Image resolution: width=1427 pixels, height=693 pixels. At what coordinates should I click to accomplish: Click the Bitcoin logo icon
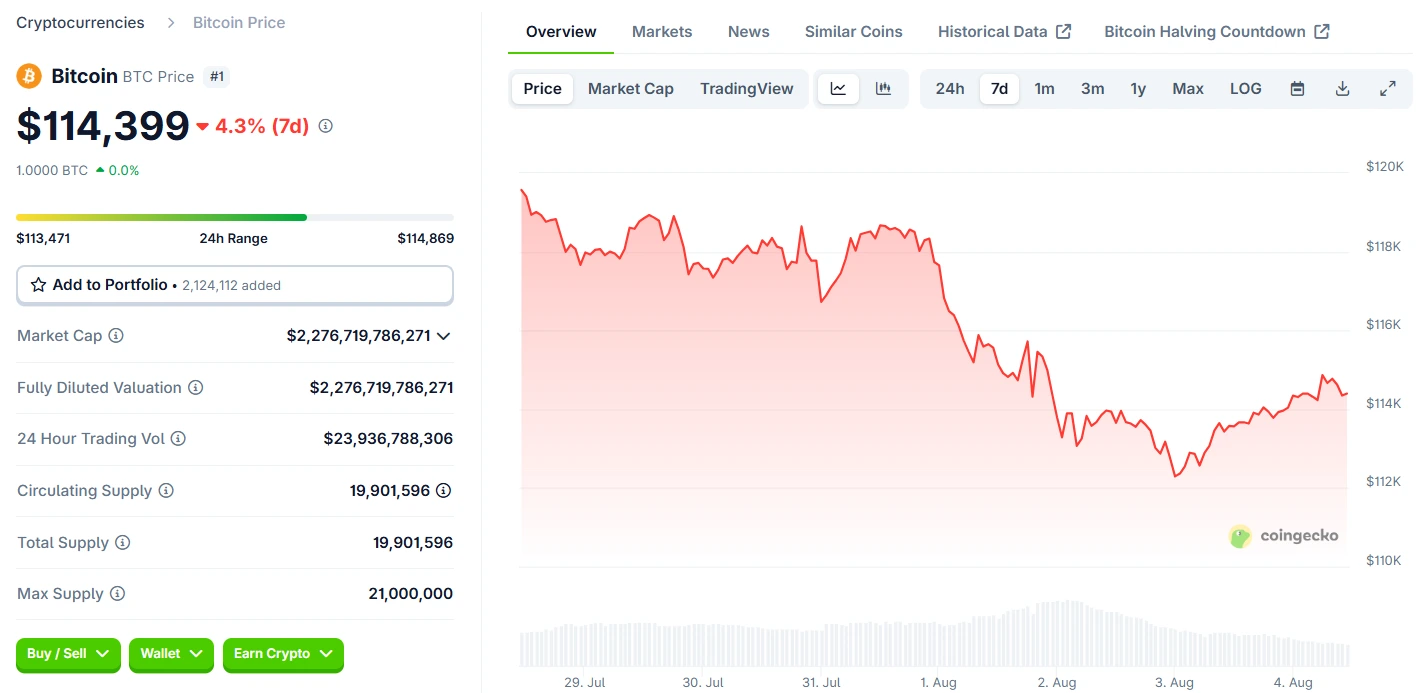[28, 76]
